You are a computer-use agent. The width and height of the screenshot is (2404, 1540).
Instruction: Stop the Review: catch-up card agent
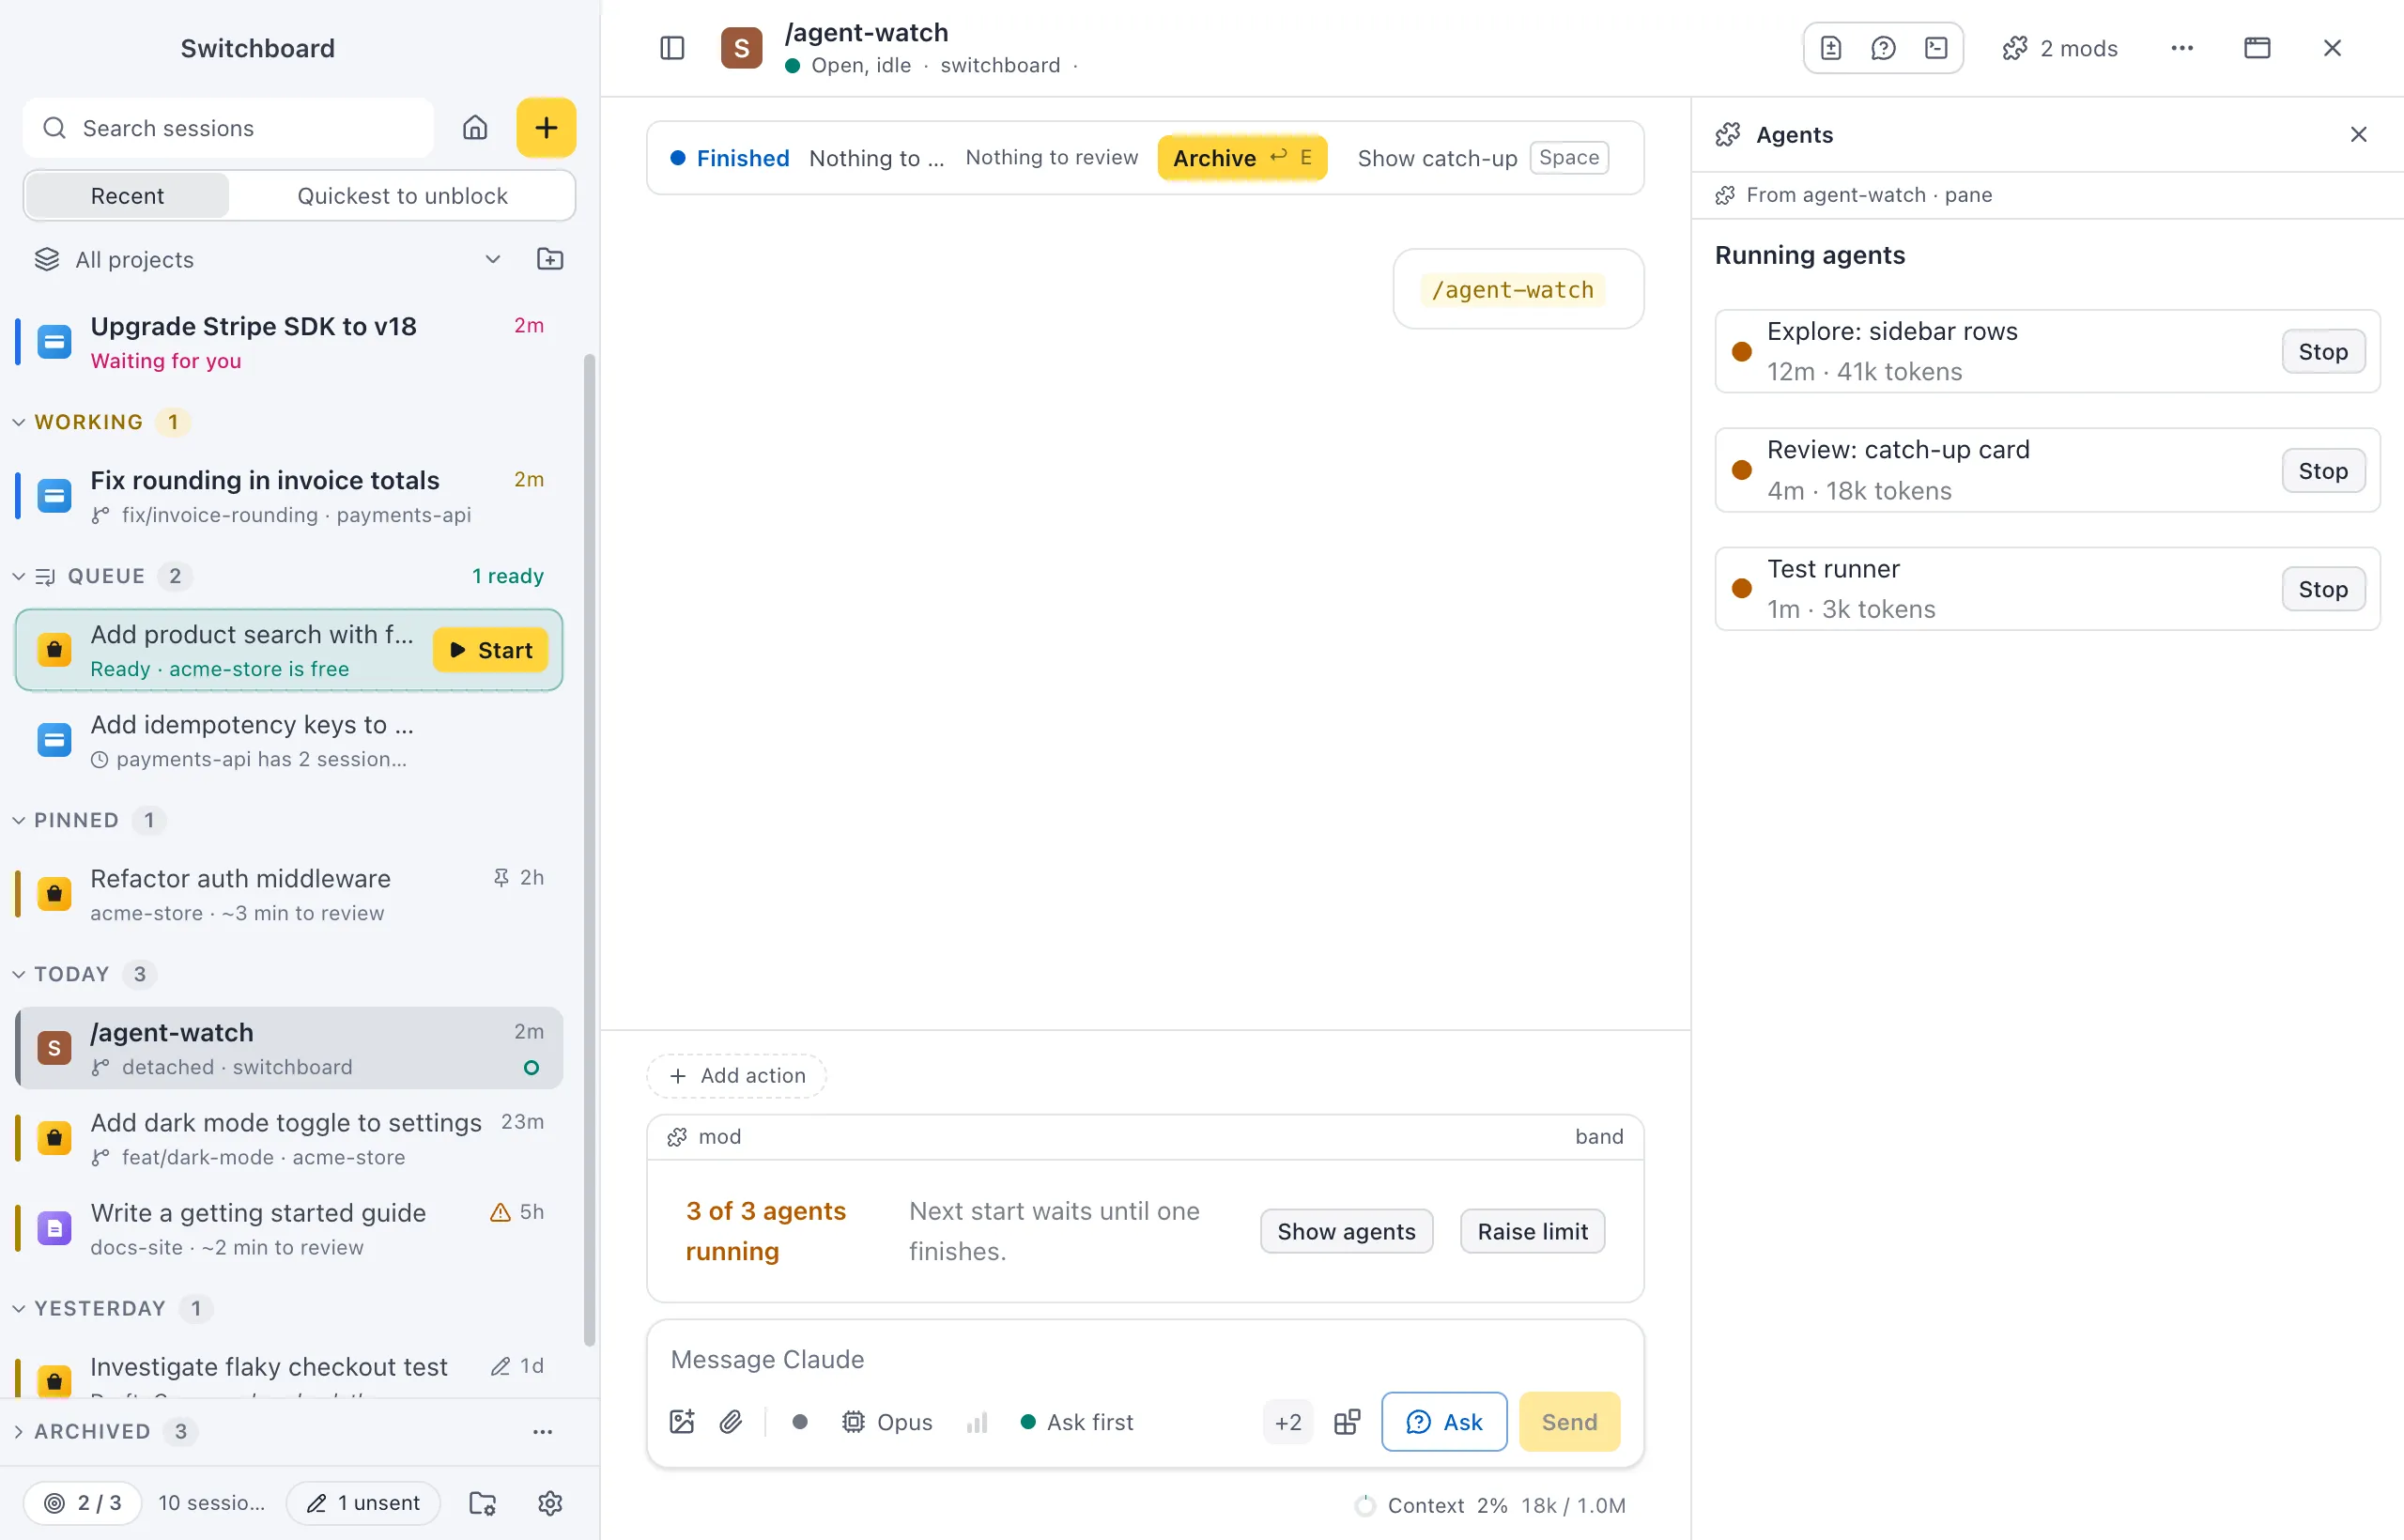(2323, 471)
